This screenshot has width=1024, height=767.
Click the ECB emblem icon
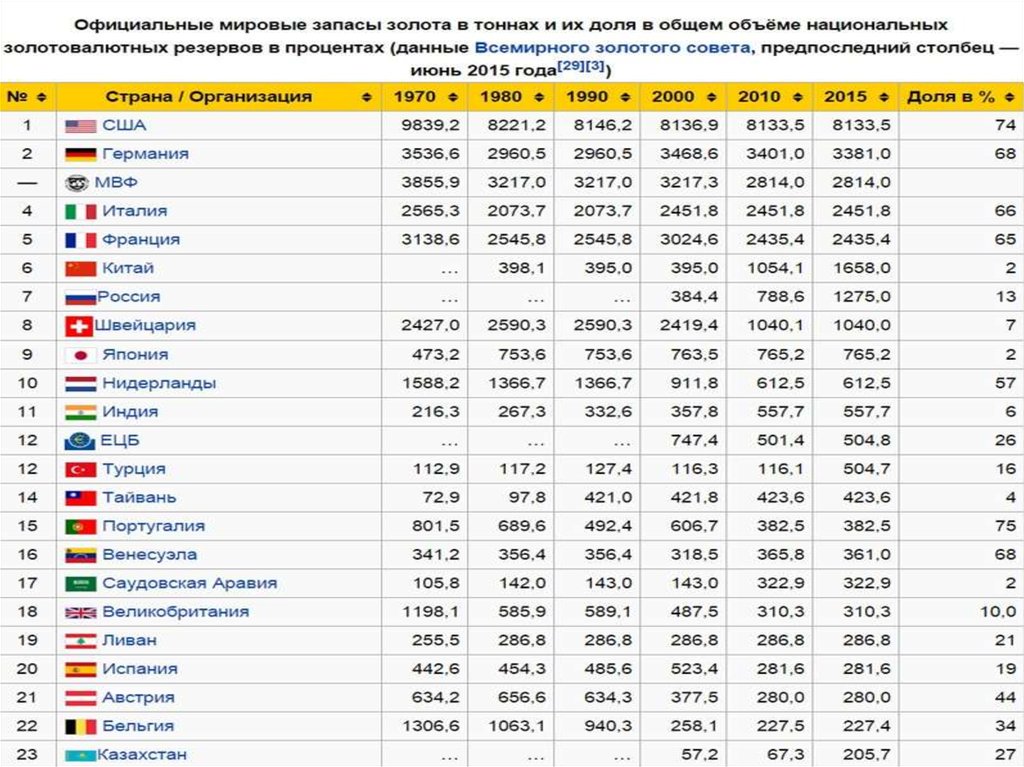[80, 441]
